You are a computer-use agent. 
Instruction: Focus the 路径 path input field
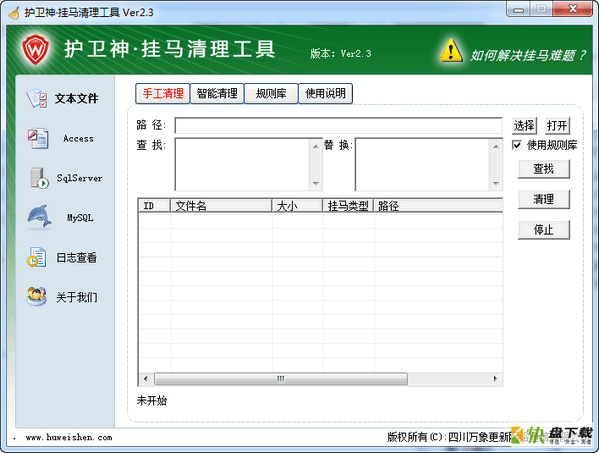pos(338,126)
